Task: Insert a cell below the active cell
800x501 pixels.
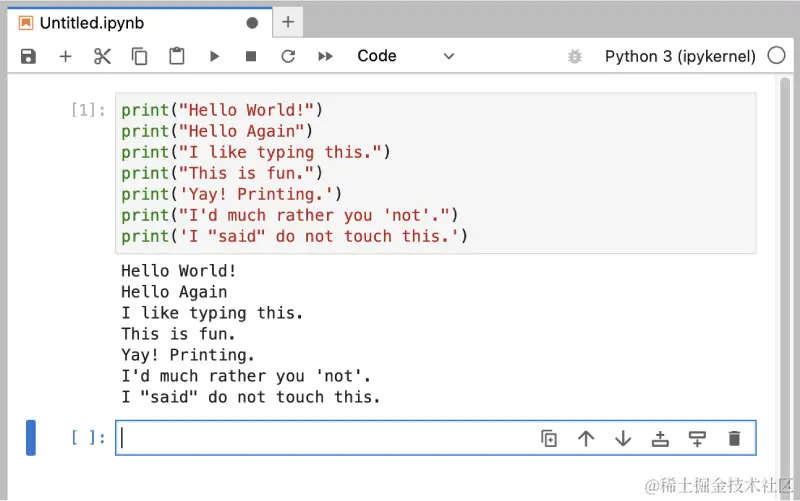Action: pyautogui.click(x=697, y=438)
